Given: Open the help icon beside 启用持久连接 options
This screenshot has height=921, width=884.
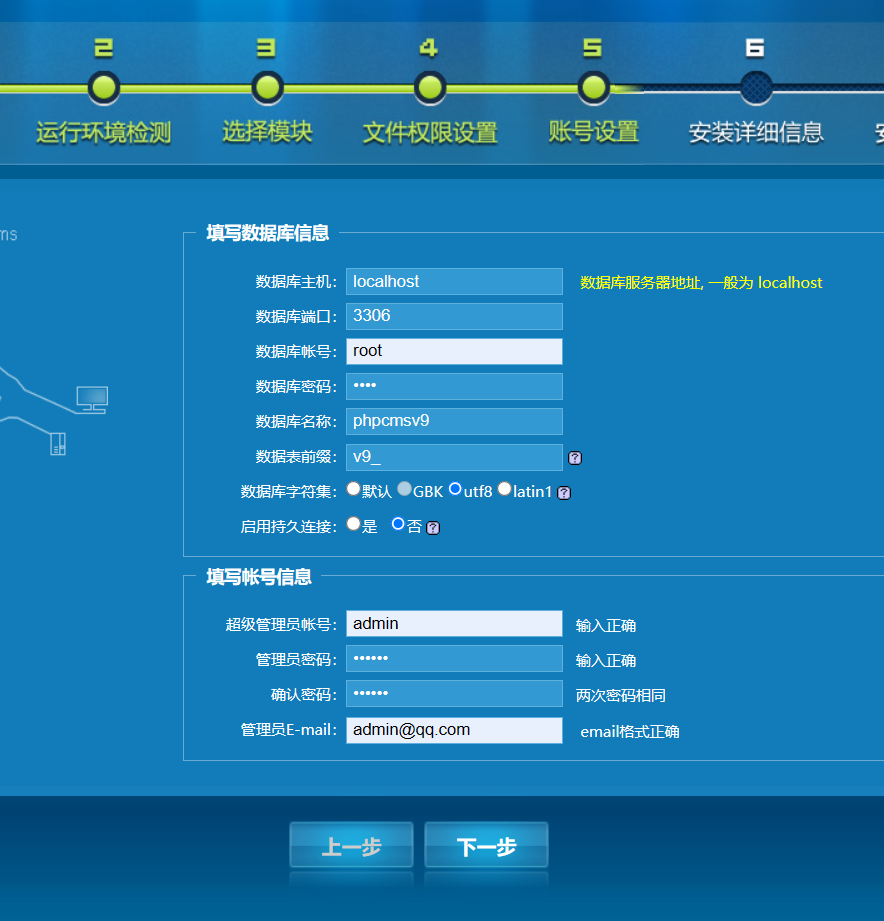Looking at the screenshot, I should point(431,526).
